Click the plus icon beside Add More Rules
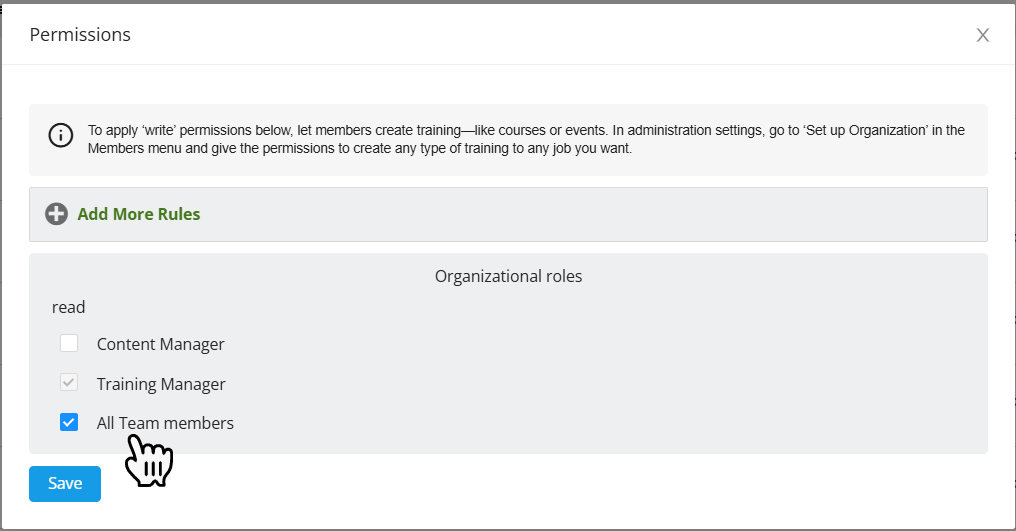Viewport: 1016px width, 531px height. [x=57, y=214]
